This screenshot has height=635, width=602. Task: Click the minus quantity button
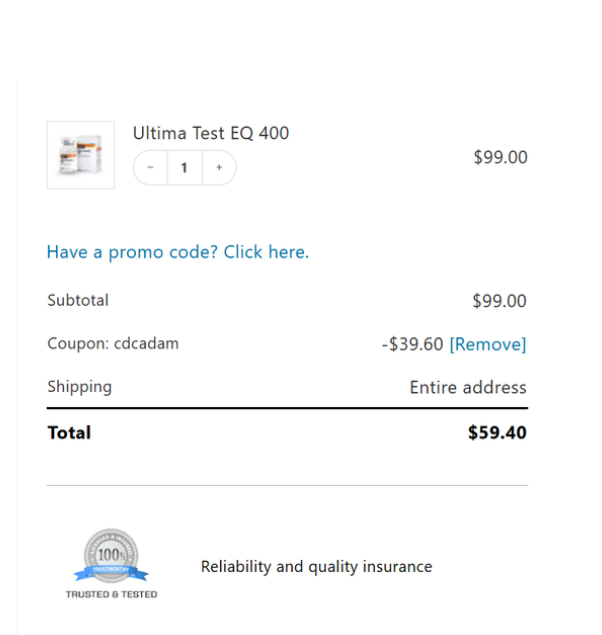coord(150,168)
